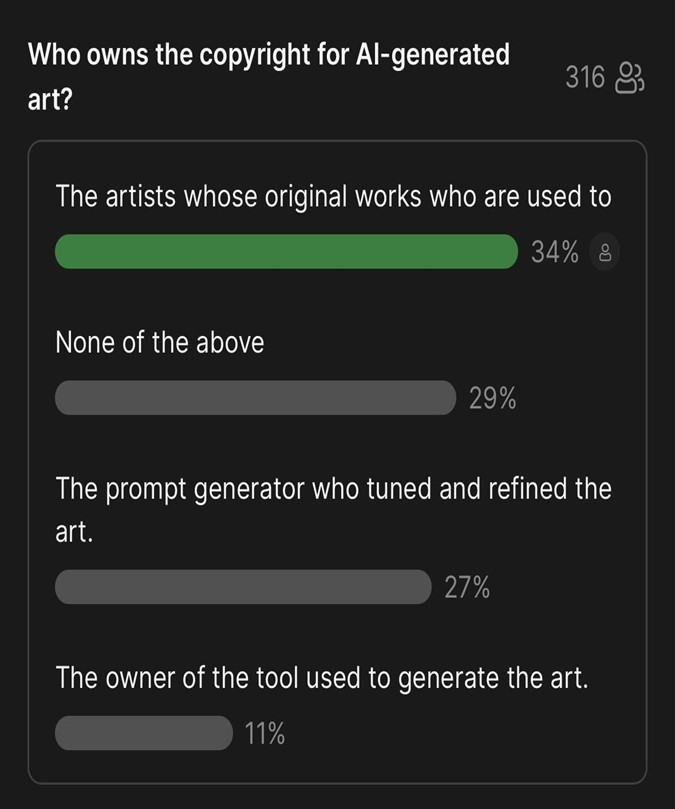
Task: Click the 27% gray result bar
Action: (243, 587)
